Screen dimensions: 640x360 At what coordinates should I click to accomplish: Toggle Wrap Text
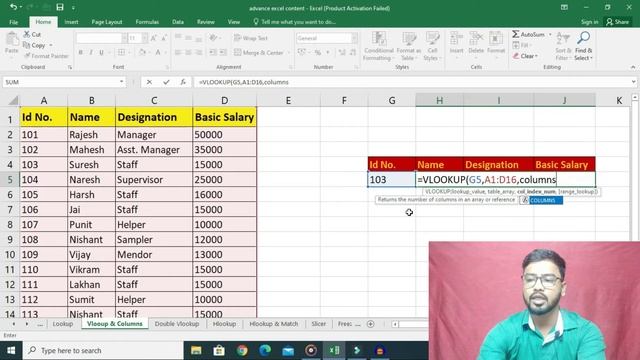point(251,38)
